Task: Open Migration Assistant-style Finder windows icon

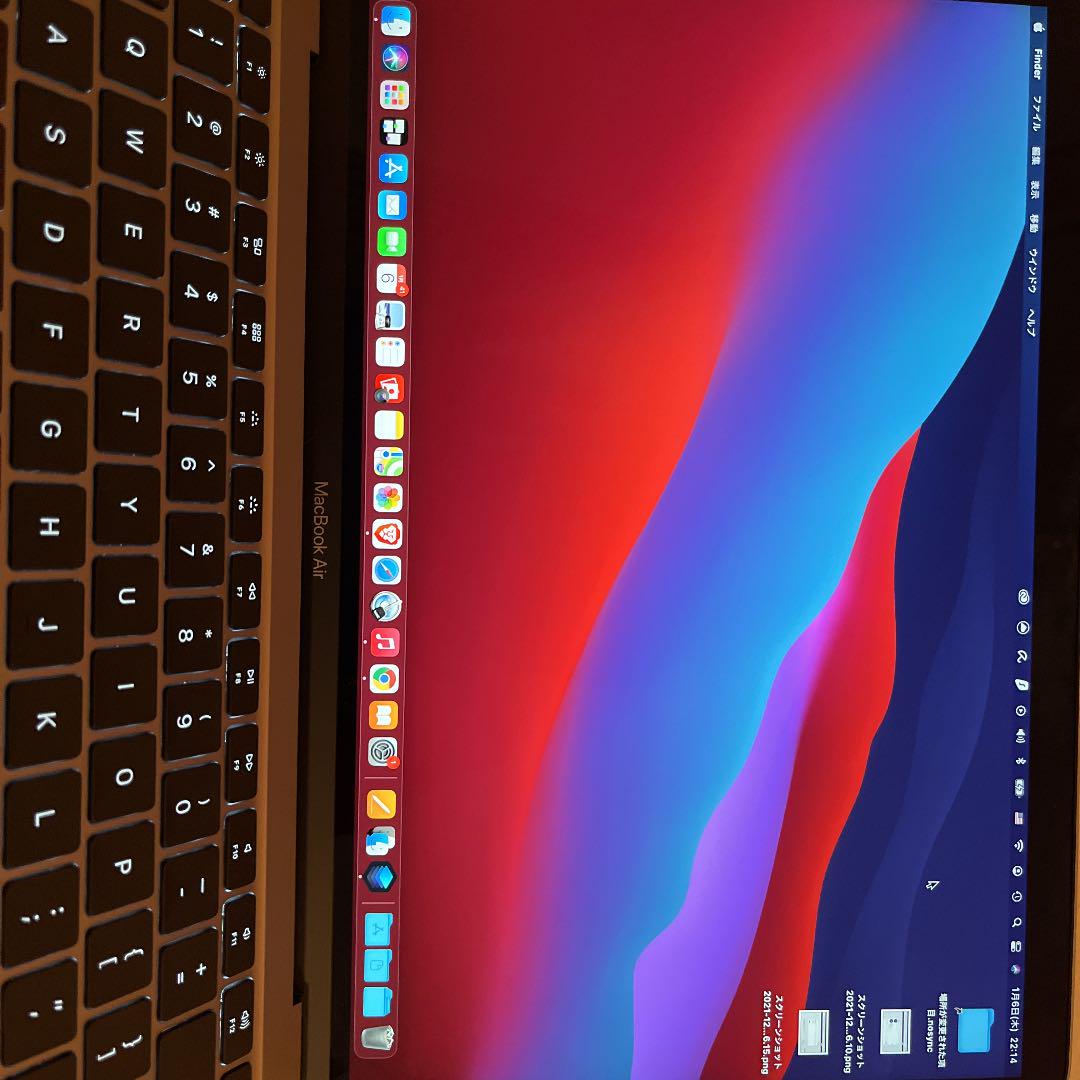Action: pyautogui.click(x=381, y=841)
